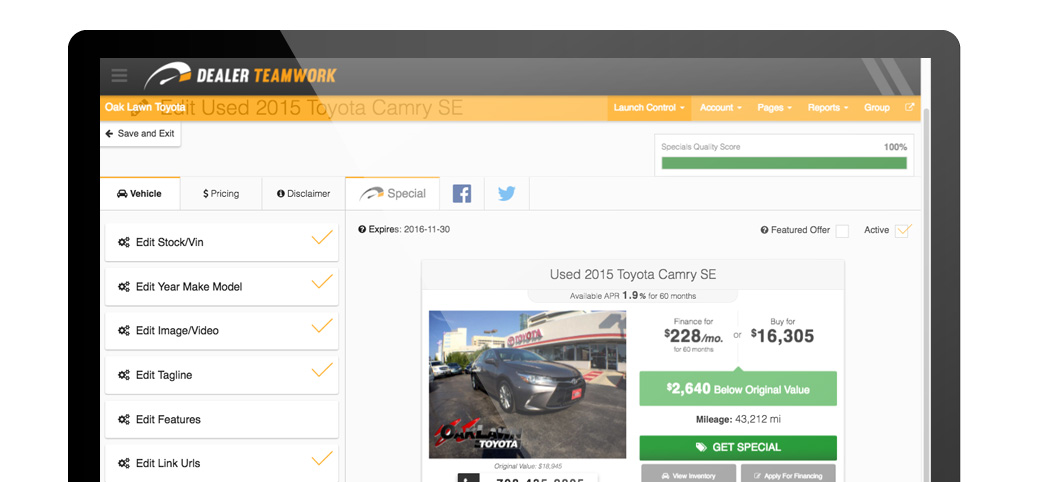
Task: Switch to the Vehicle tab
Action: 140,194
